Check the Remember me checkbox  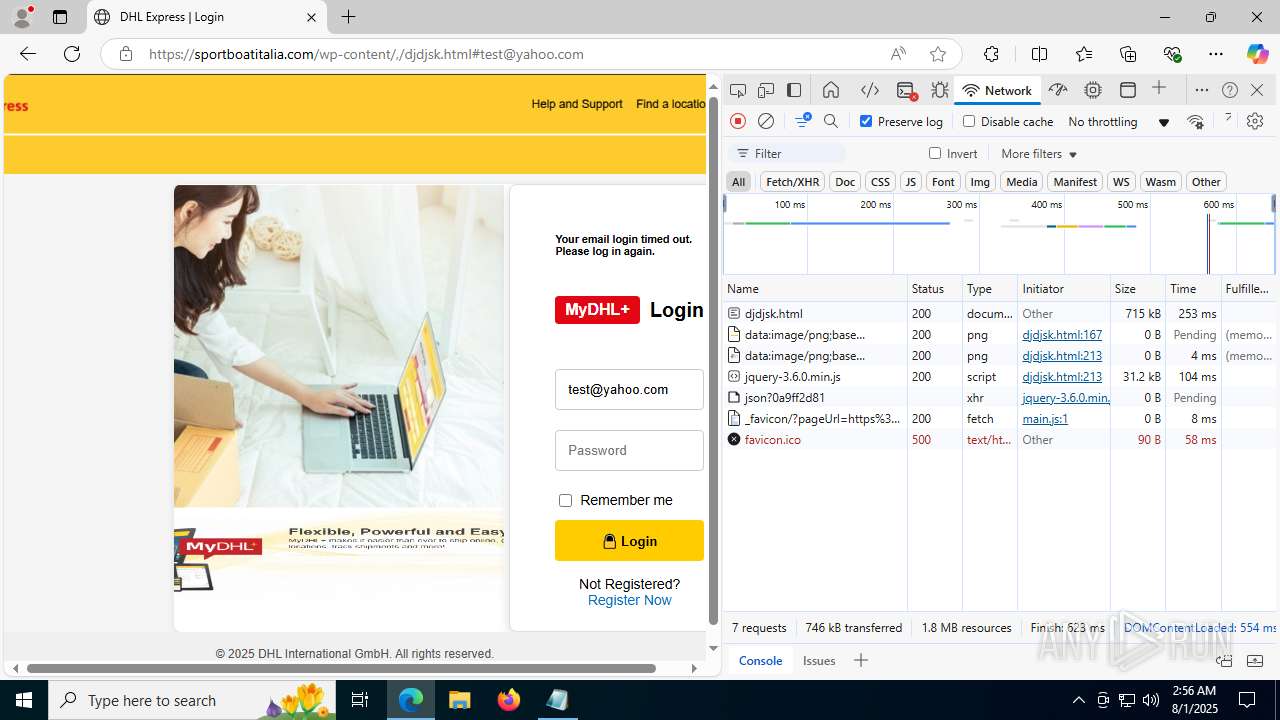[565, 500]
